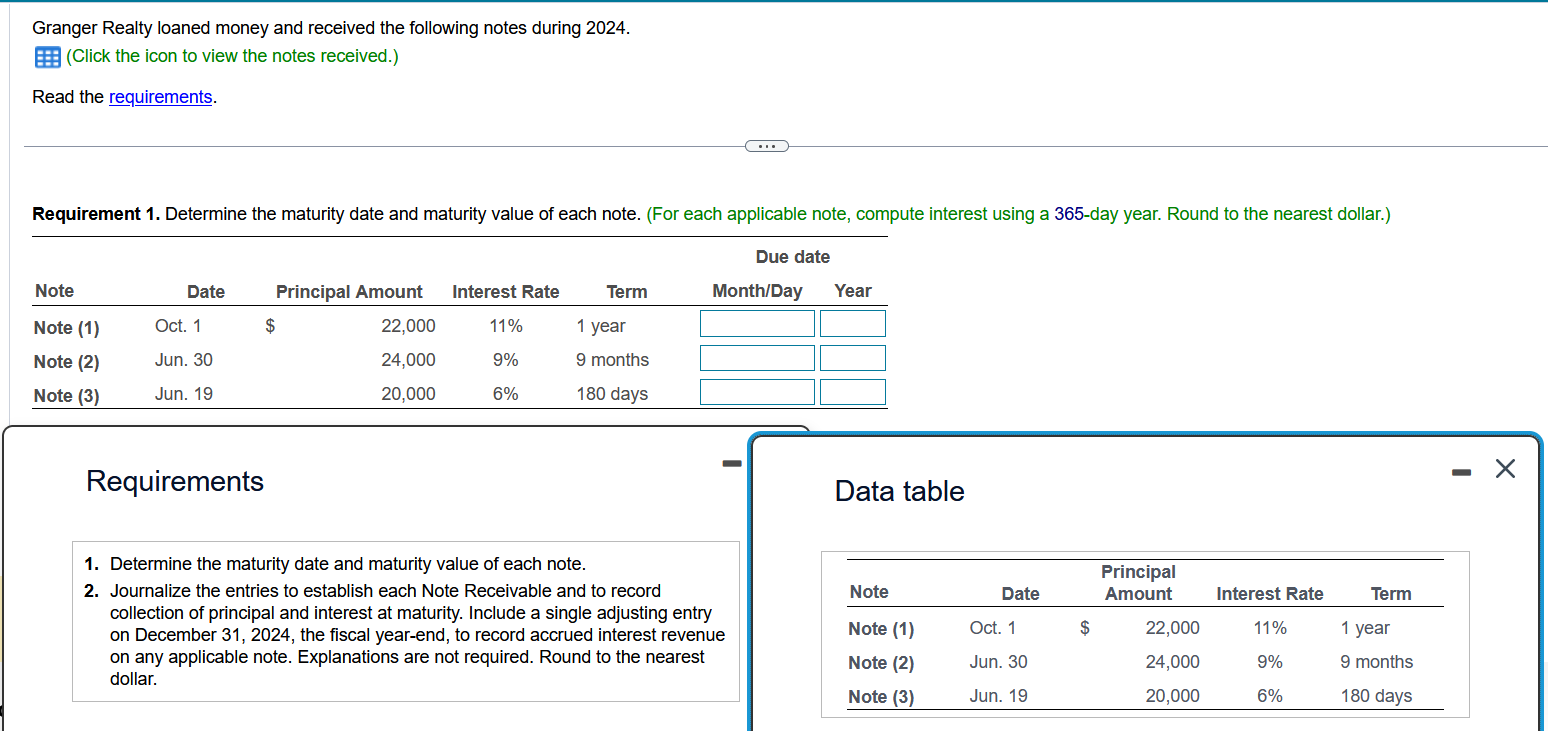1548x731 pixels.
Task: Close the Data table window
Action: tap(1505, 467)
